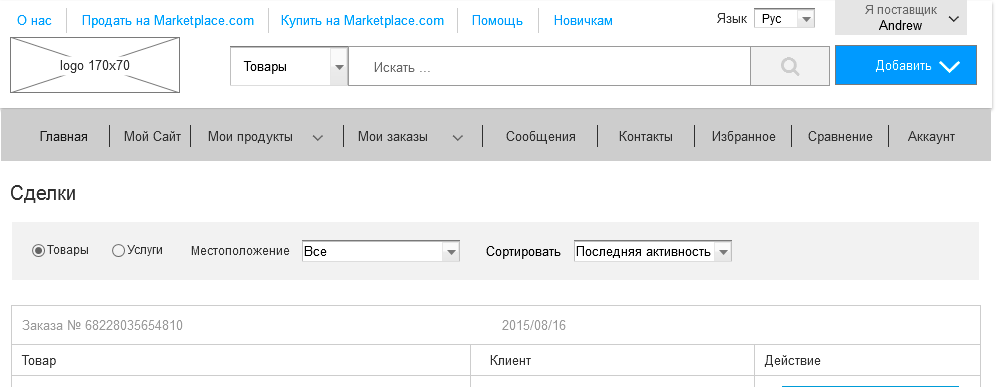Viewport: 997px width, 387px height.
Task: Click the order date 2015/08/16
Action: pos(533,326)
